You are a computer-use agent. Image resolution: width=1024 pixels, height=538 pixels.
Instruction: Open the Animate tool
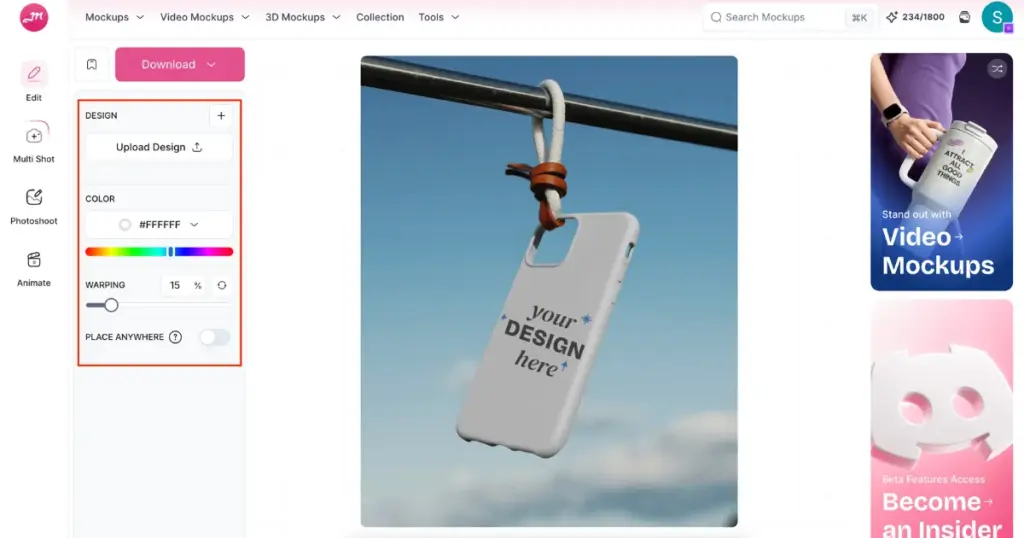(x=34, y=269)
